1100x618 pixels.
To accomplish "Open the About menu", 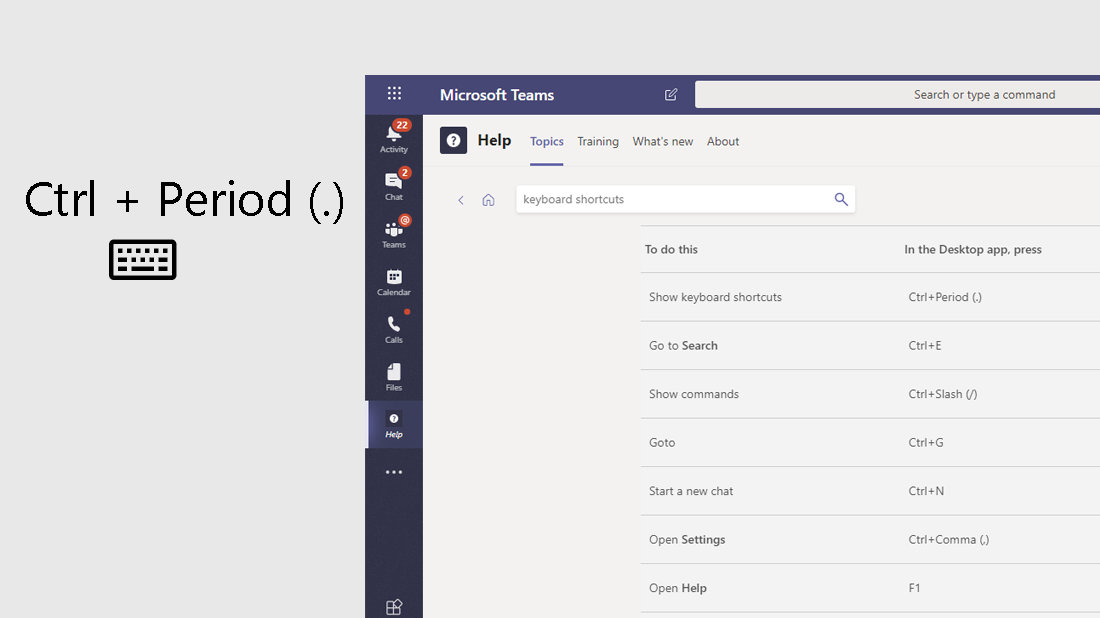I will coord(723,142).
